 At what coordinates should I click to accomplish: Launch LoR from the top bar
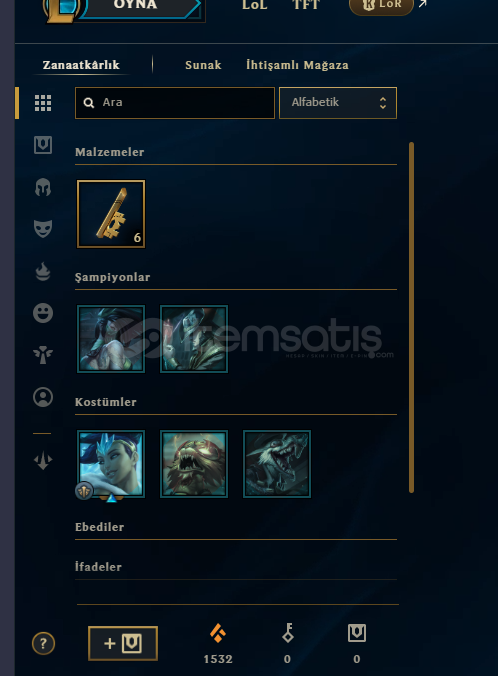coord(381,6)
